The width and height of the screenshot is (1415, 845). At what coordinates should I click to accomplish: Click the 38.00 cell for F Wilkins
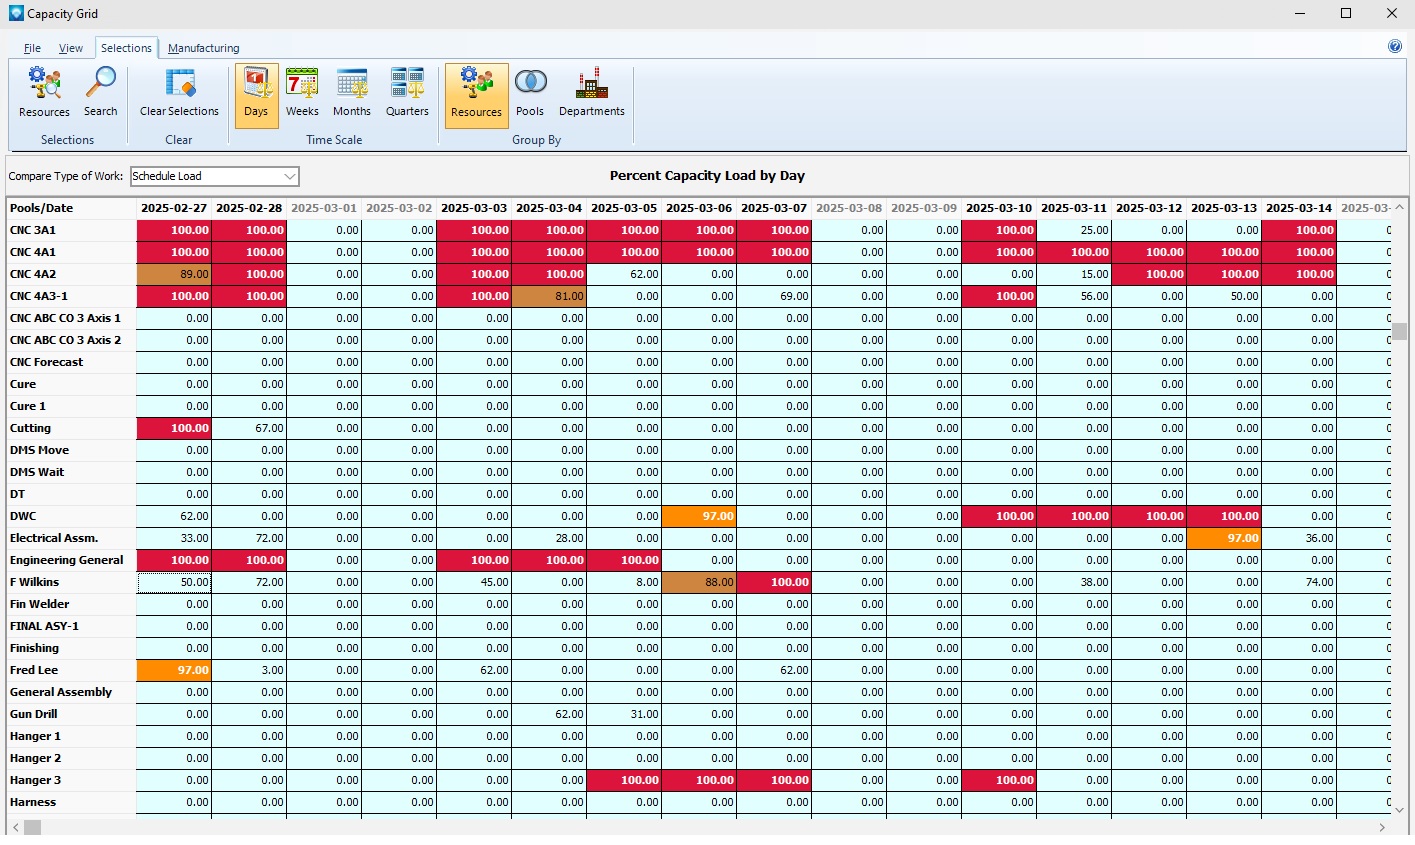click(1074, 582)
